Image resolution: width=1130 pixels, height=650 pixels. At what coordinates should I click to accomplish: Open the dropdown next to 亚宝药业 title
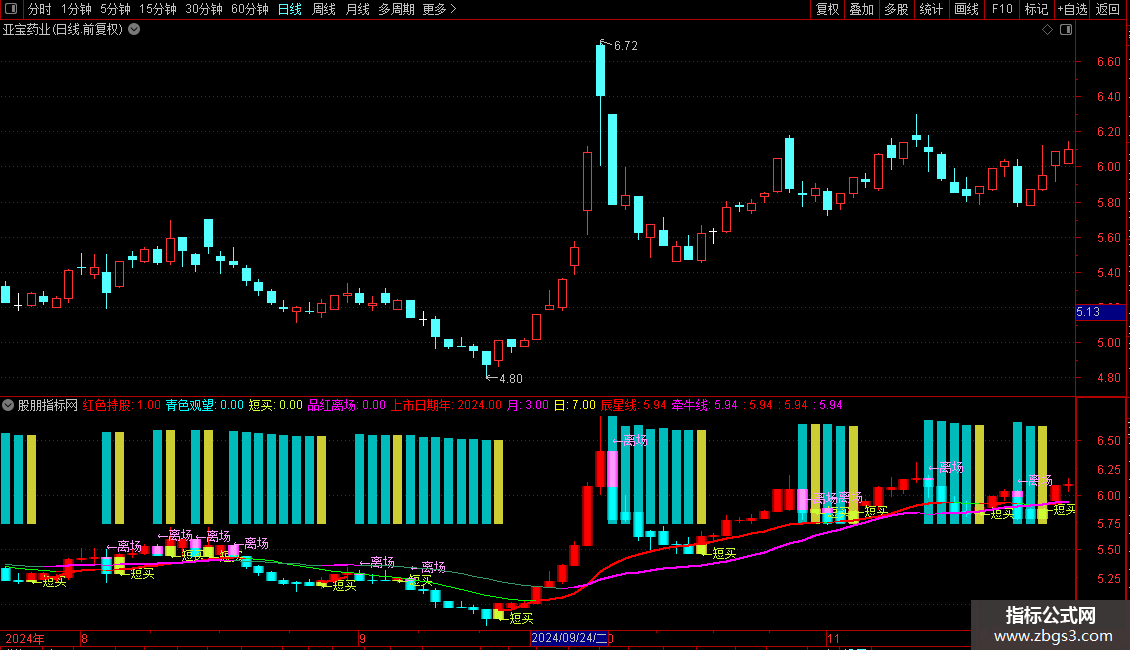[134, 30]
